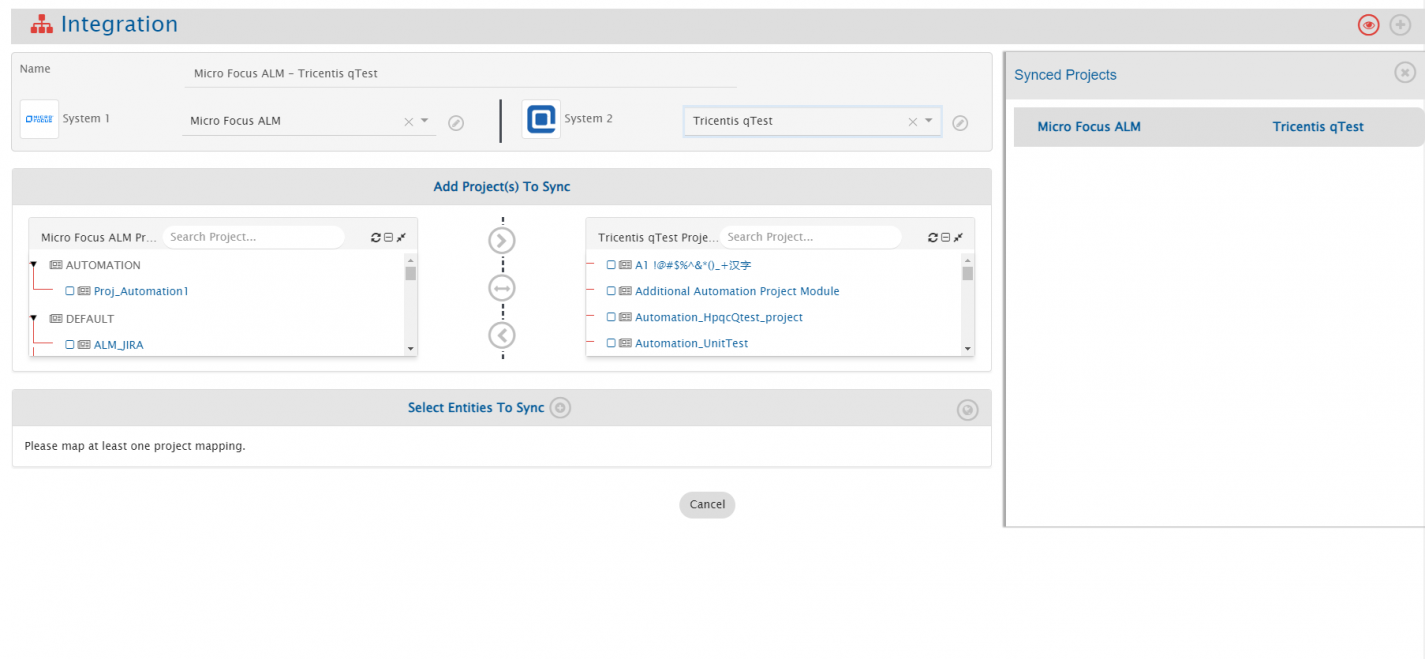Open the Tricentis qTest system dropdown
Screen dimensions: 1425x659
928,121
